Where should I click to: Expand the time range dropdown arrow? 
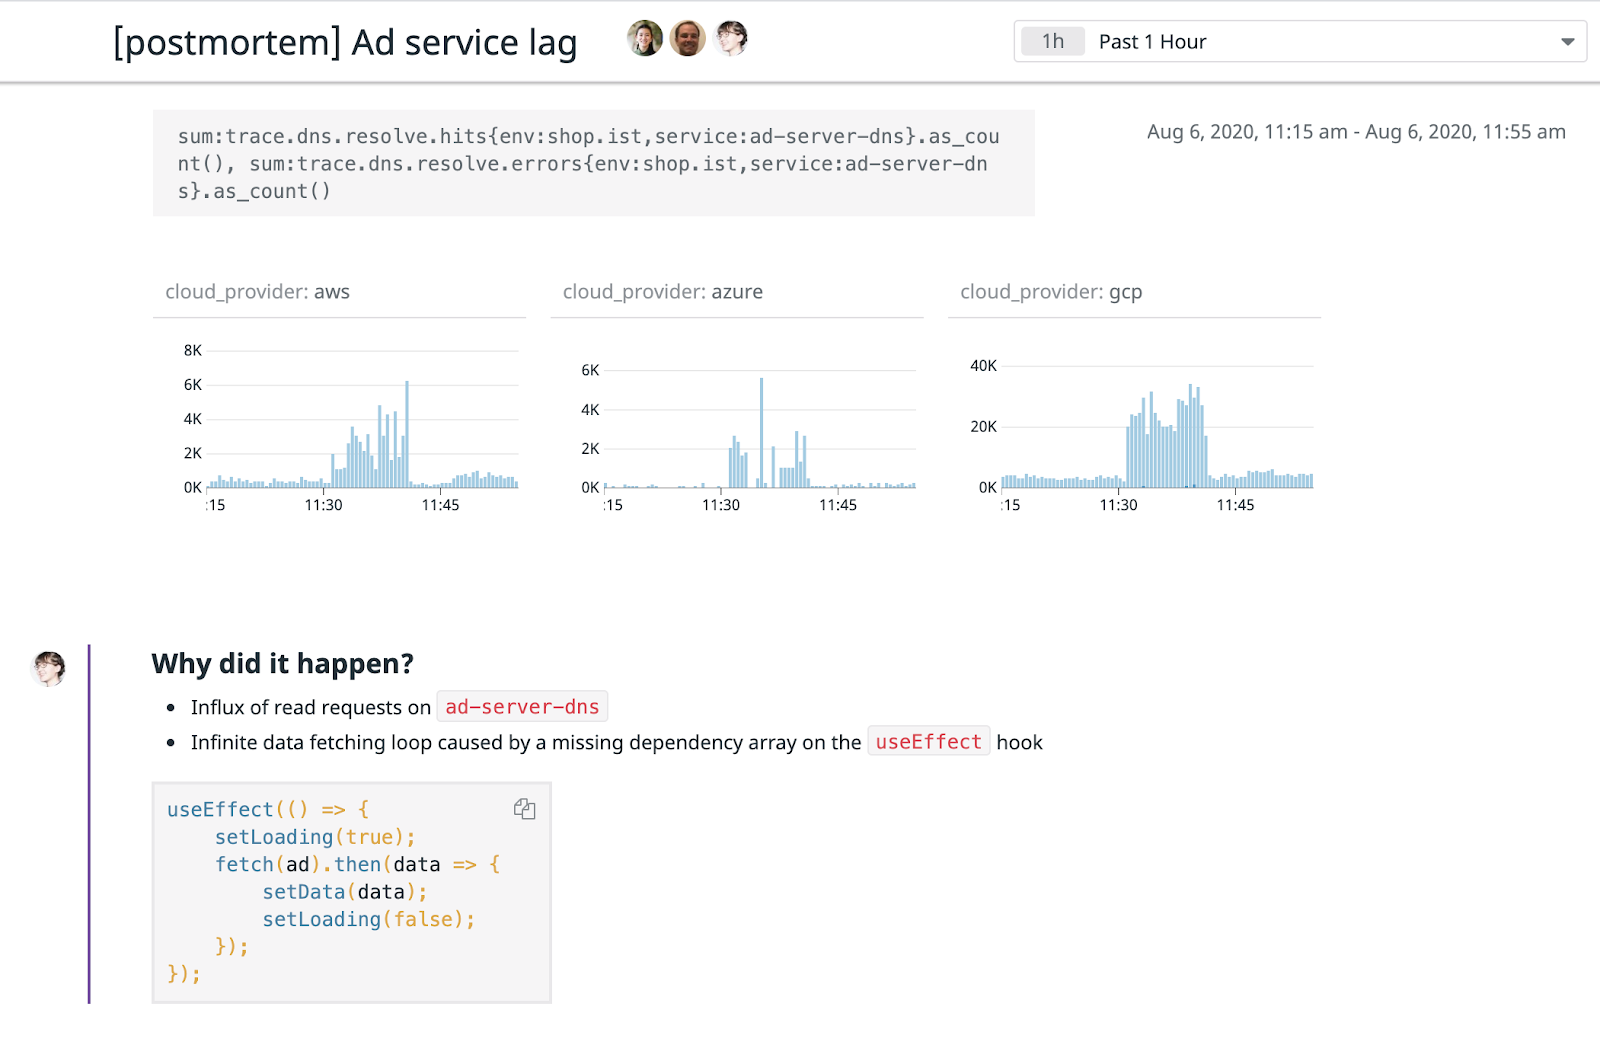tap(1567, 42)
